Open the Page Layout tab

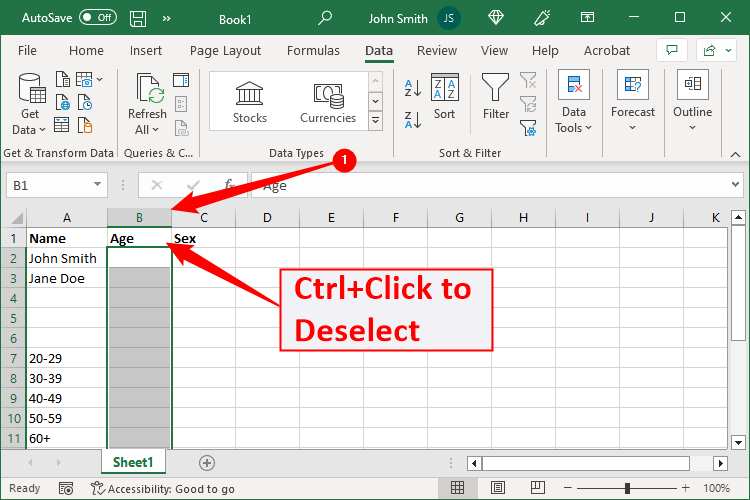225,51
